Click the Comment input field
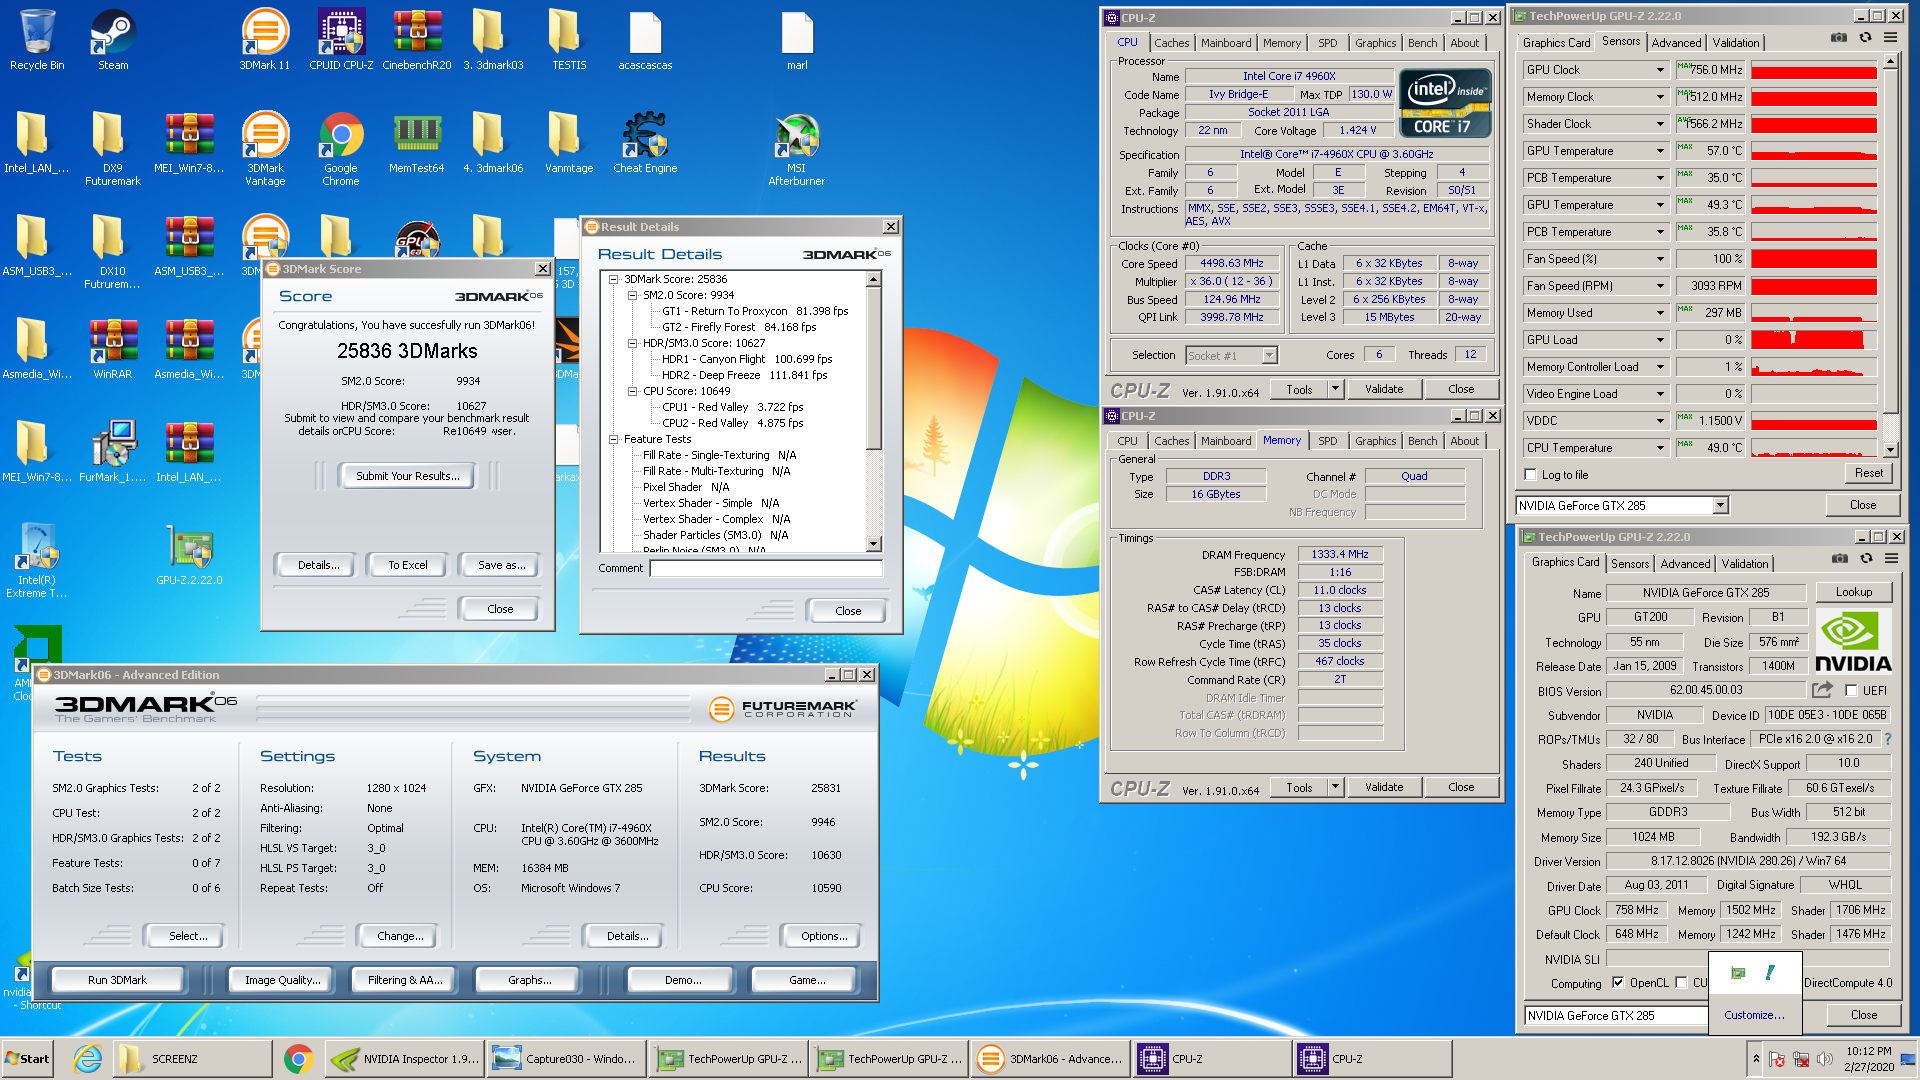This screenshot has width=1920, height=1080. click(x=766, y=568)
